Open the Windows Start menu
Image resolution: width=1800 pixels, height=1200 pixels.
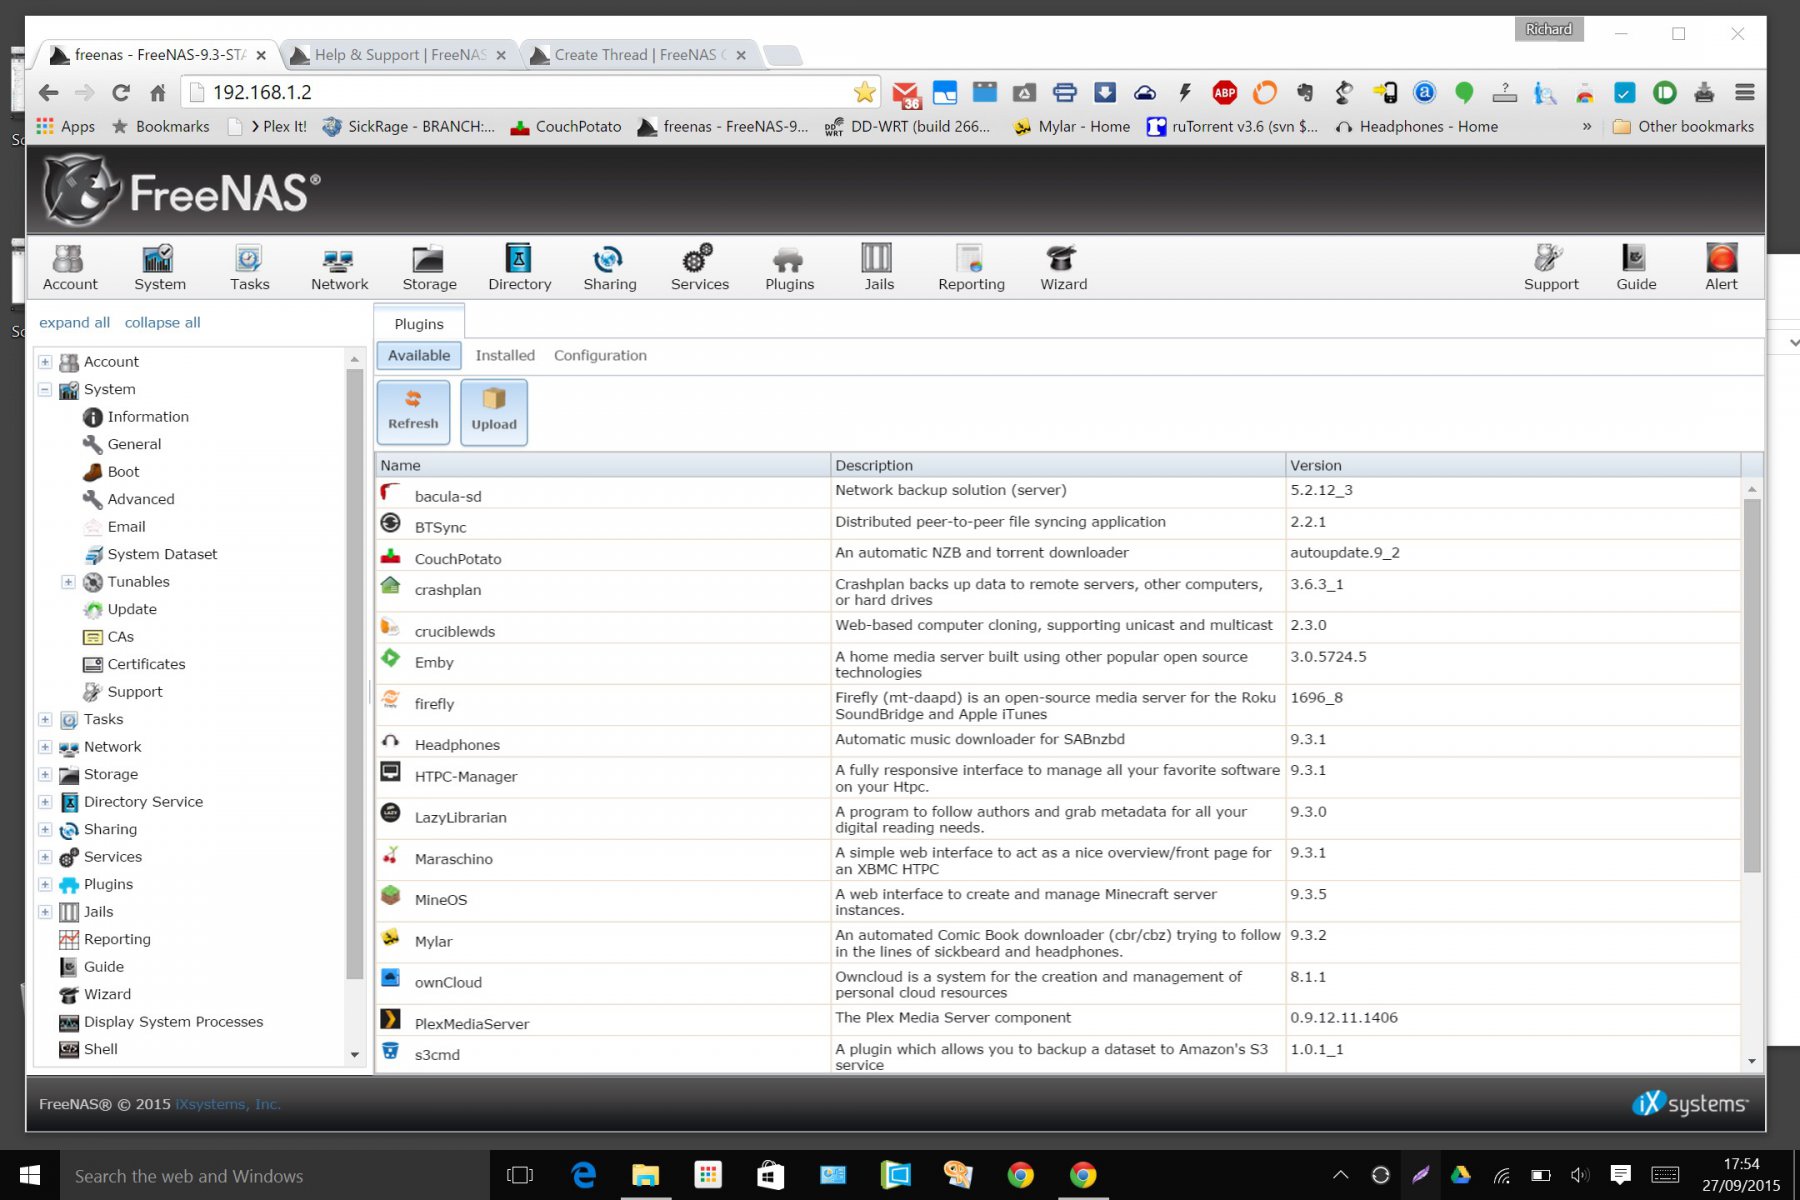[x=30, y=1175]
